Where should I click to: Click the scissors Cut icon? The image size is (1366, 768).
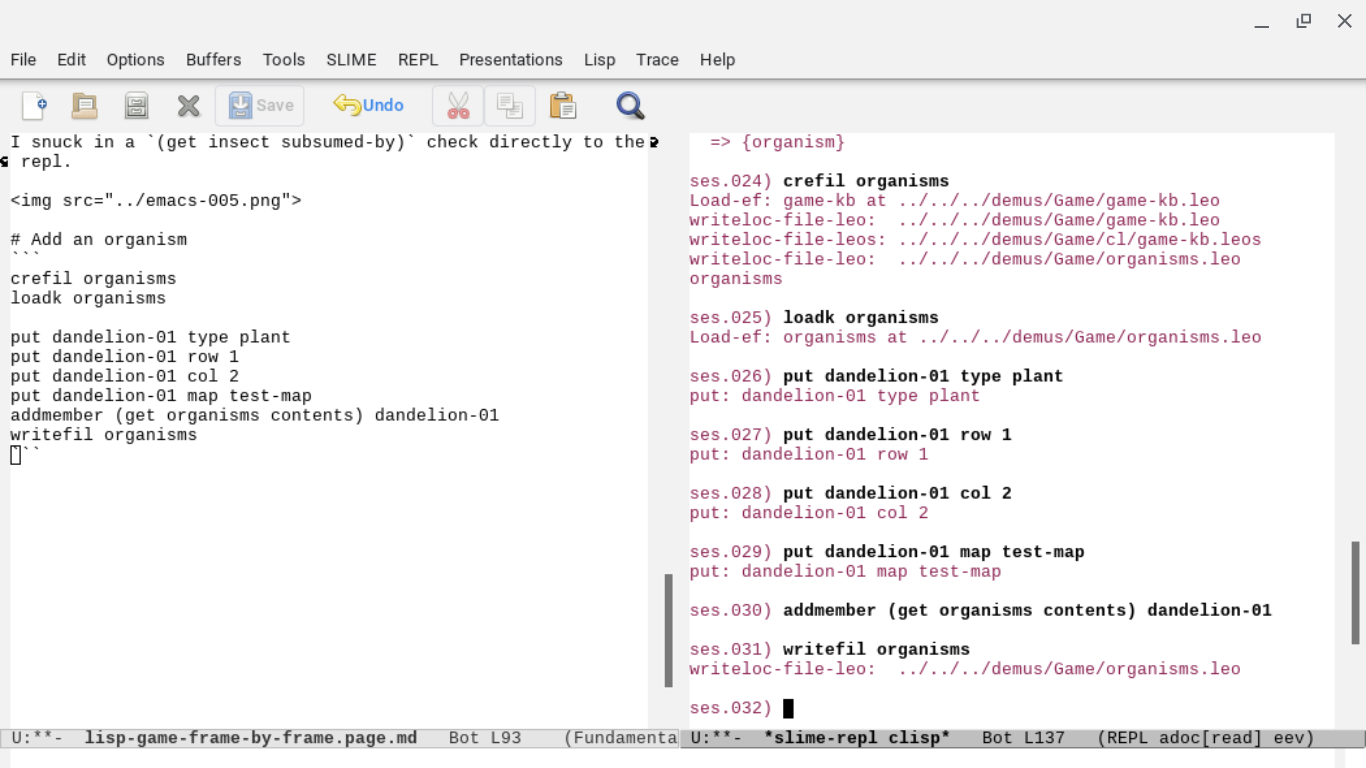458,105
